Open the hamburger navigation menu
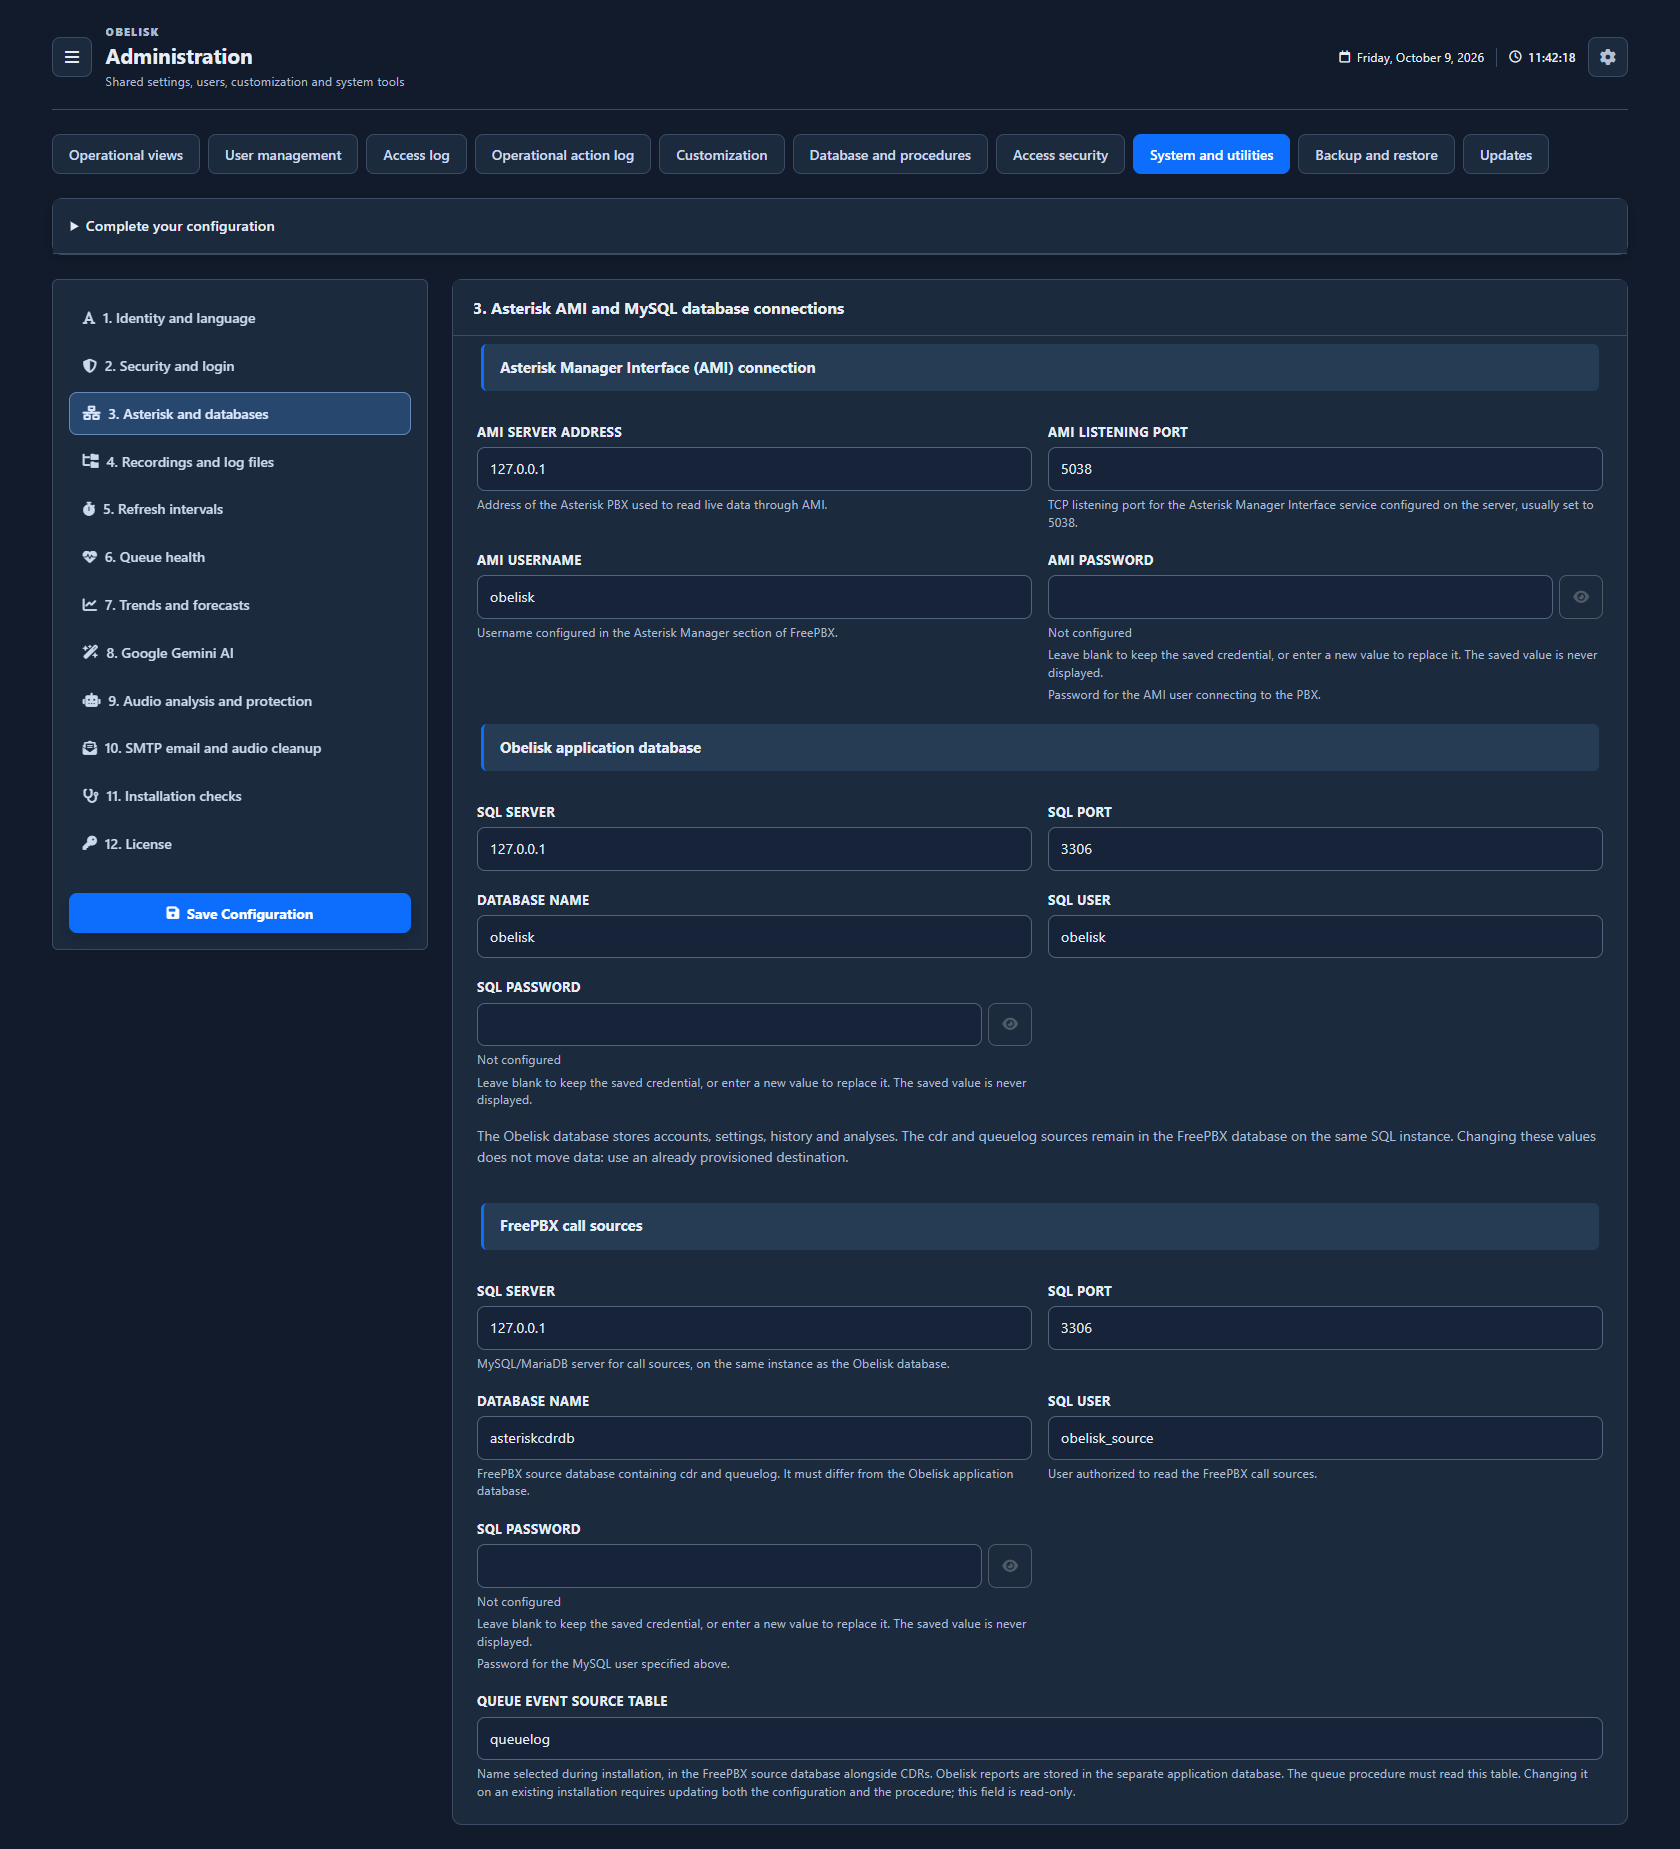This screenshot has height=1849, width=1680. pyautogui.click(x=72, y=57)
